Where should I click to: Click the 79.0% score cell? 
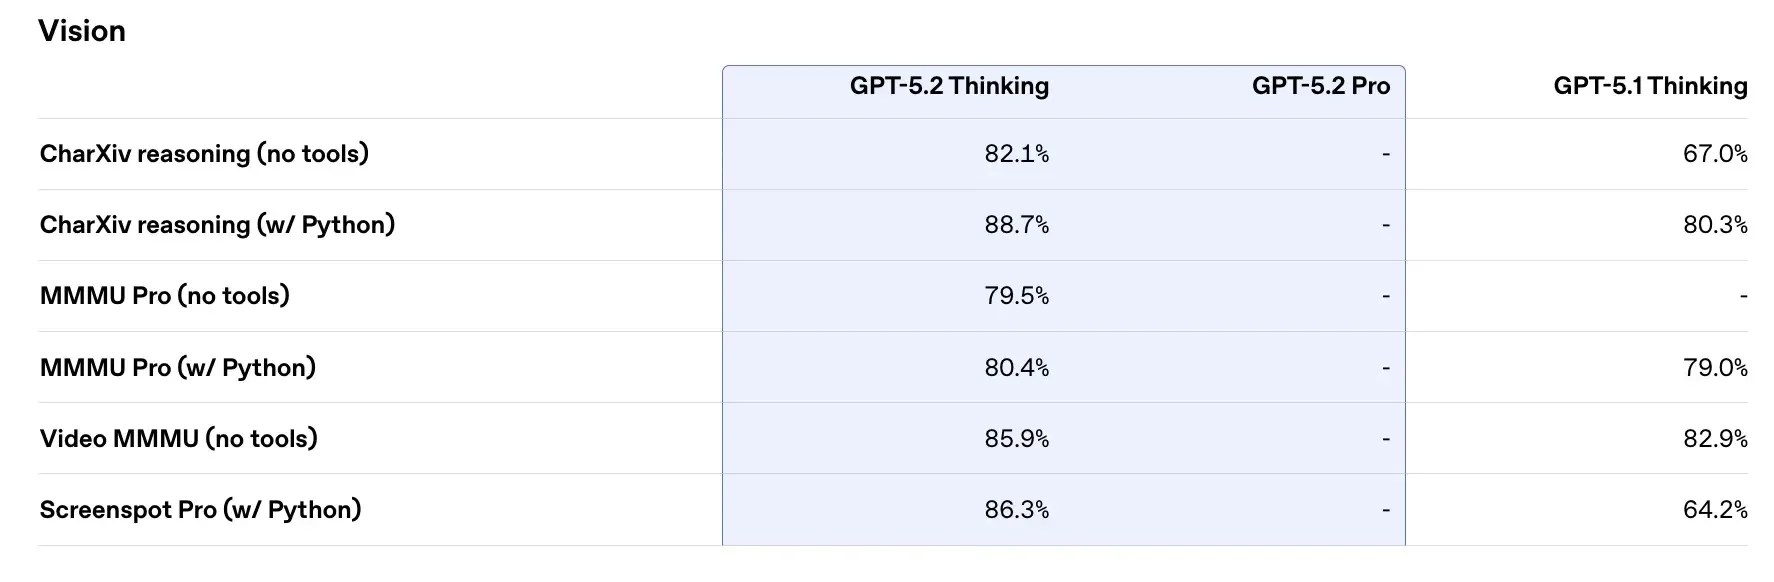[x=1714, y=368]
